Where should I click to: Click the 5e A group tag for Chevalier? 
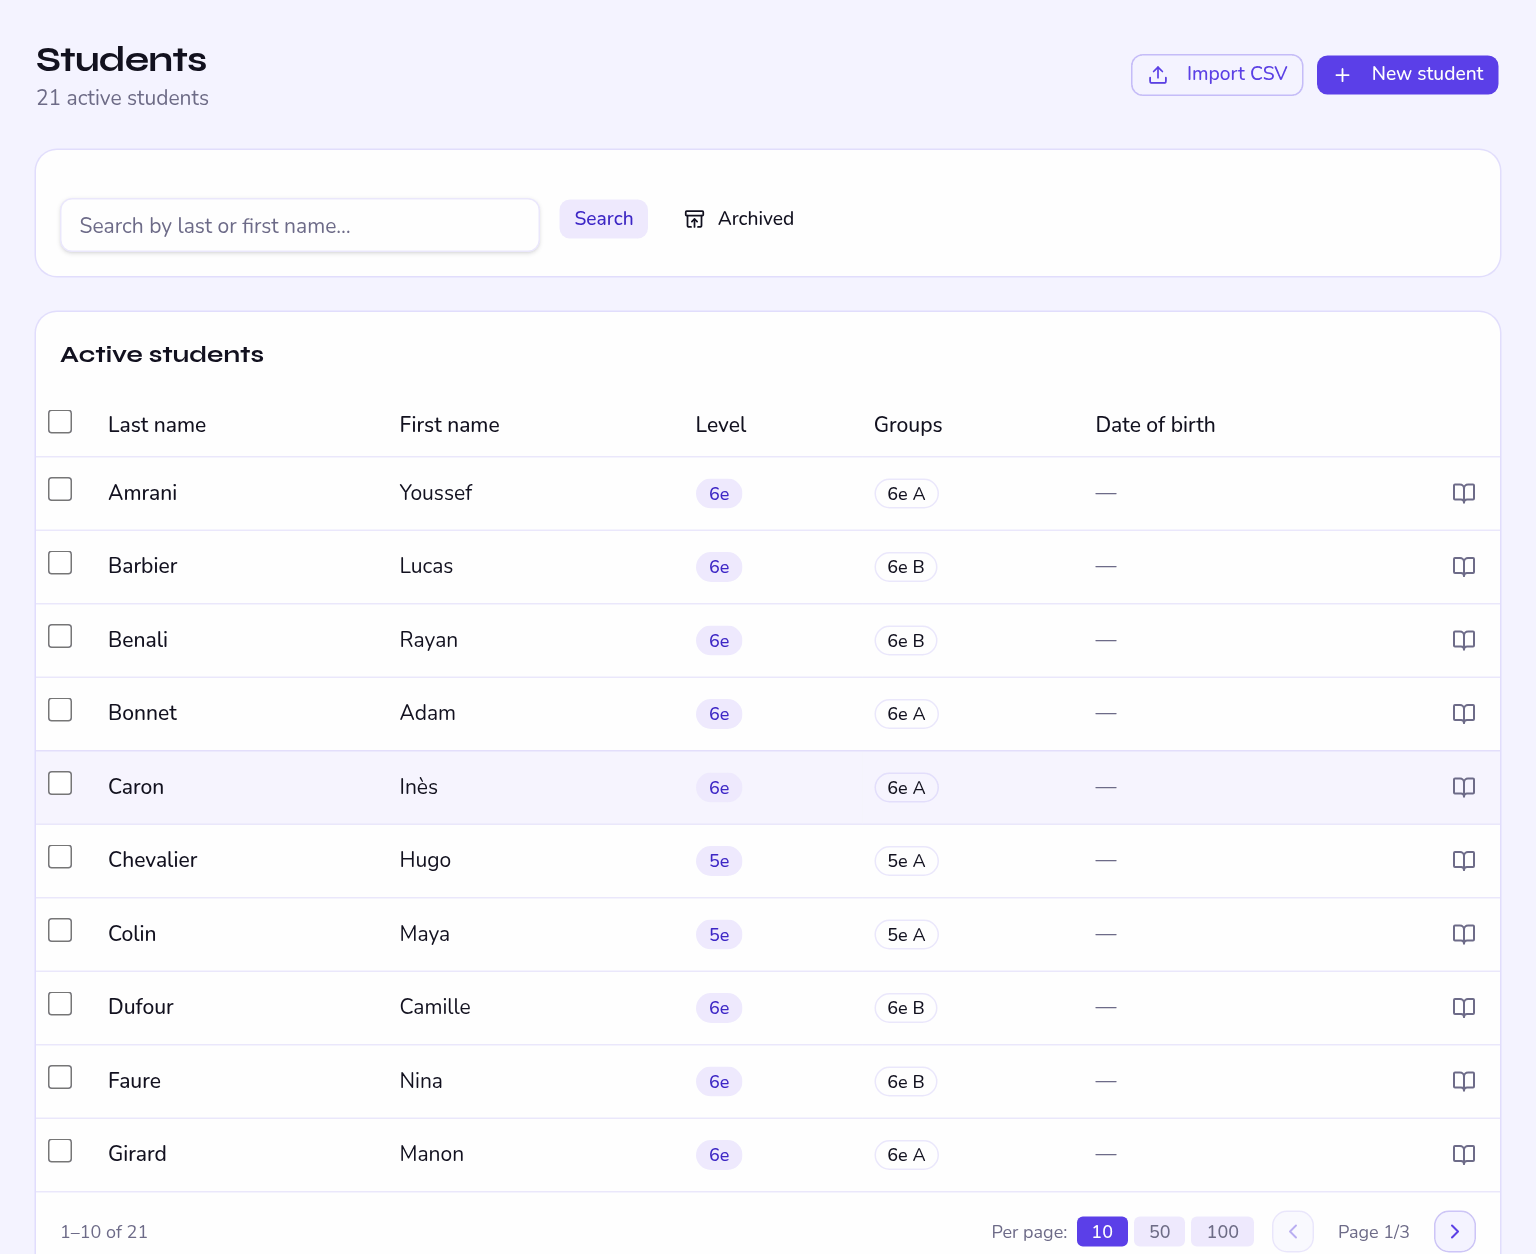click(906, 861)
